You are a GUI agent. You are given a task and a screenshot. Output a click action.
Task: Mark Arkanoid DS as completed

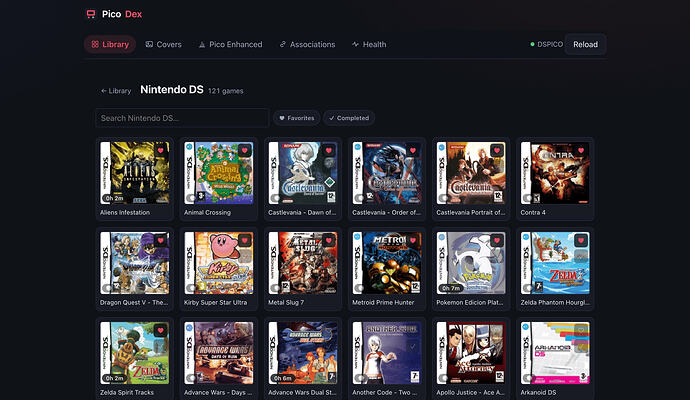(x=581, y=346)
